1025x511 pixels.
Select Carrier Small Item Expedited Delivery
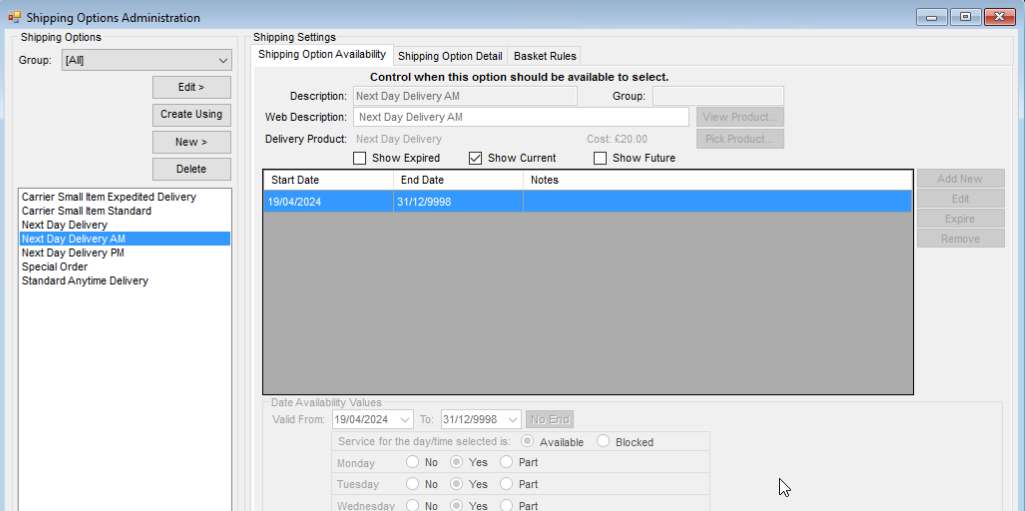[x=109, y=197]
